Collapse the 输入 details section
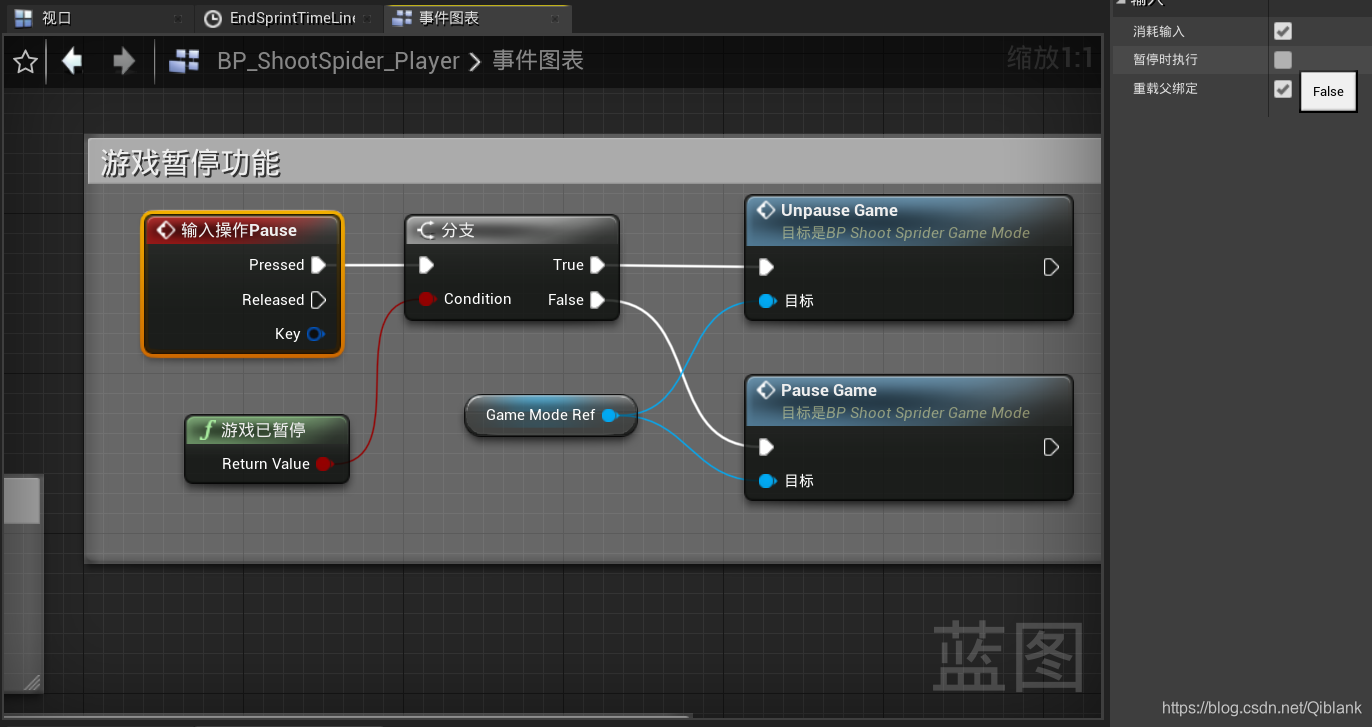The height and width of the screenshot is (727, 1372). tap(1121, 3)
